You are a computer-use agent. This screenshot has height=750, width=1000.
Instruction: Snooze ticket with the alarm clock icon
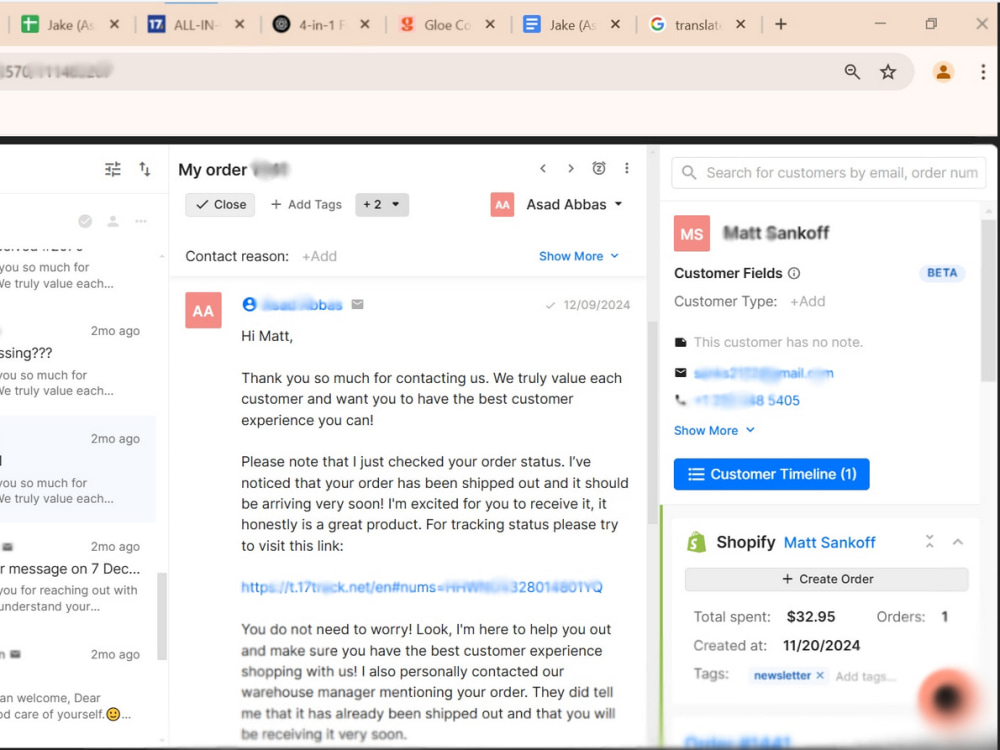pyautogui.click(x=599, y=168)
